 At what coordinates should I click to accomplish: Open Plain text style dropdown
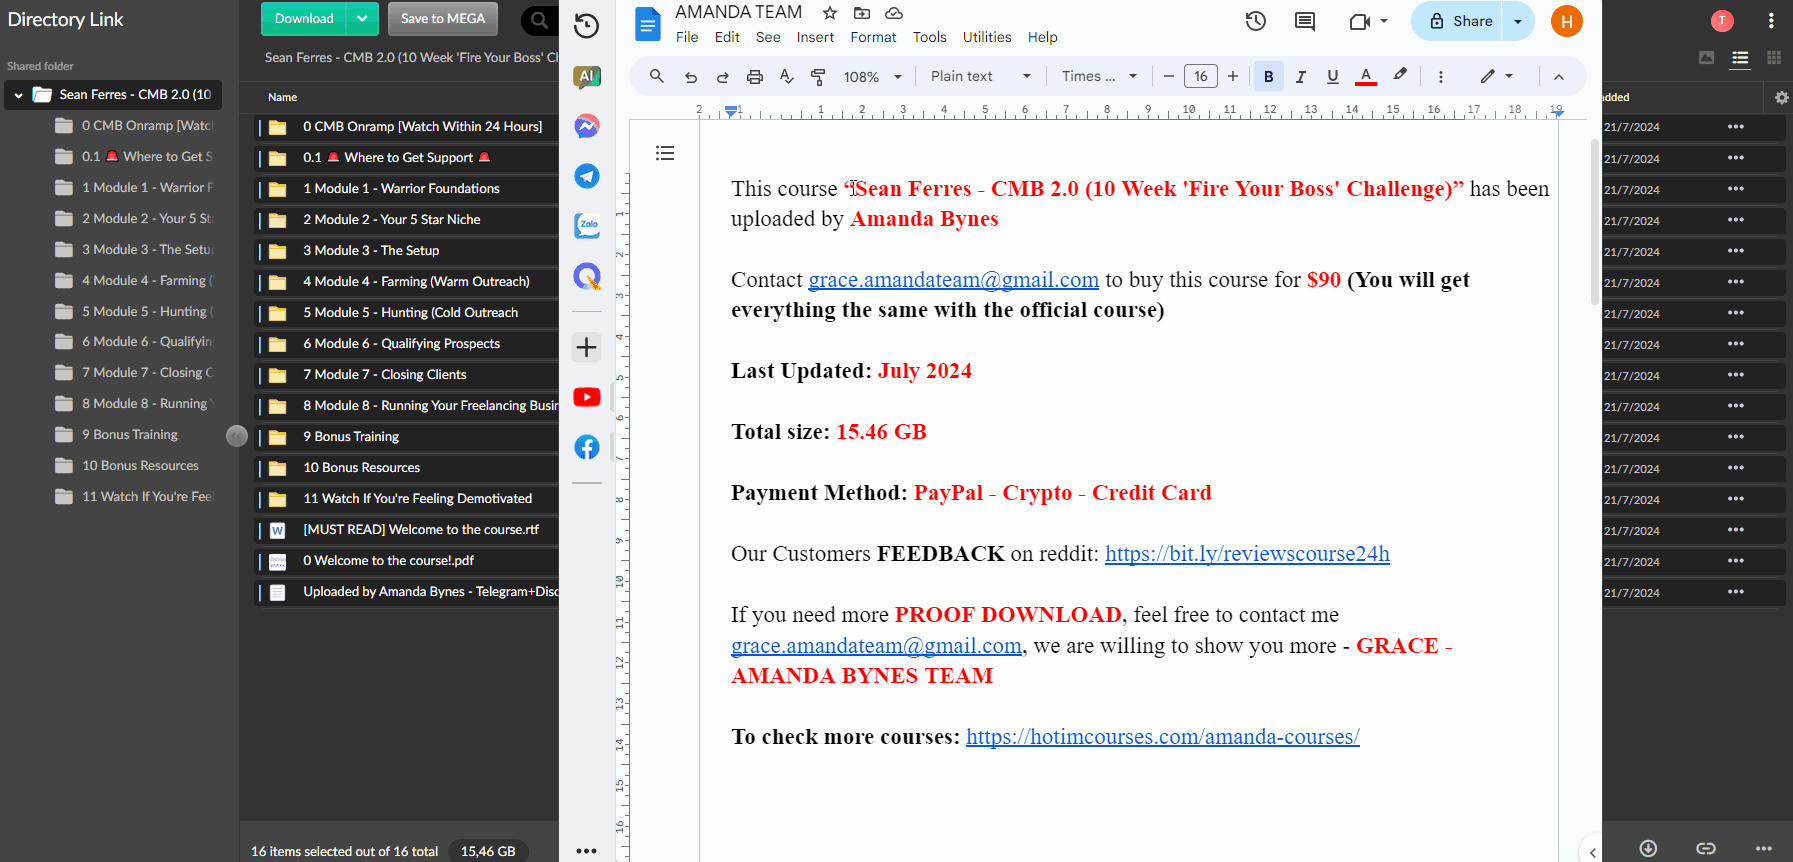tap(980, 77)
